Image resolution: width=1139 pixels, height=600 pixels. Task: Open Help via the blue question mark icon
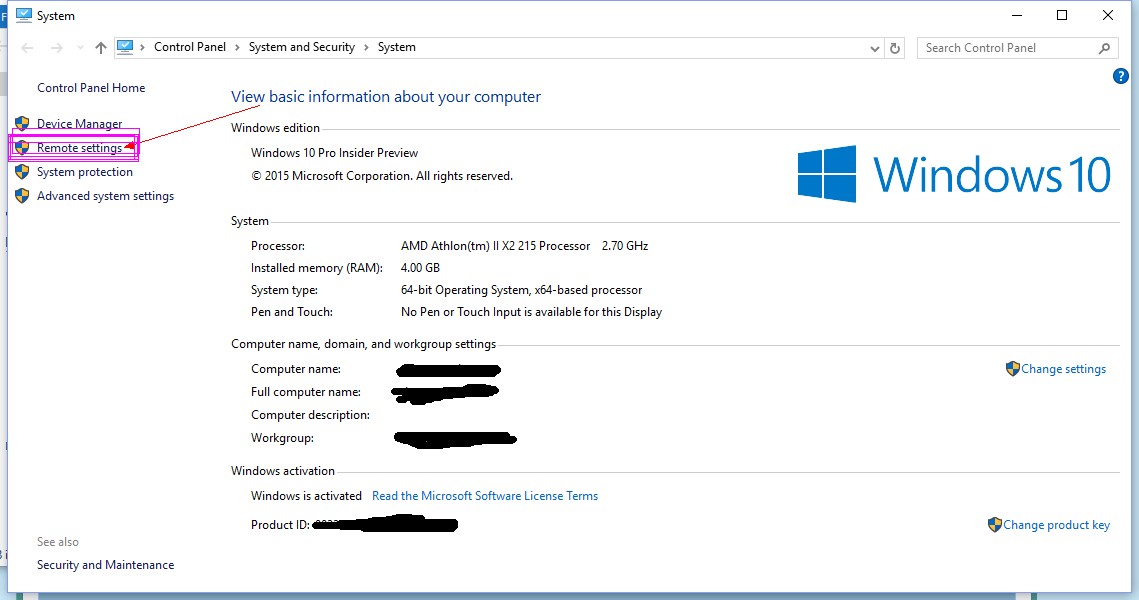click(x=1121, y=76)
